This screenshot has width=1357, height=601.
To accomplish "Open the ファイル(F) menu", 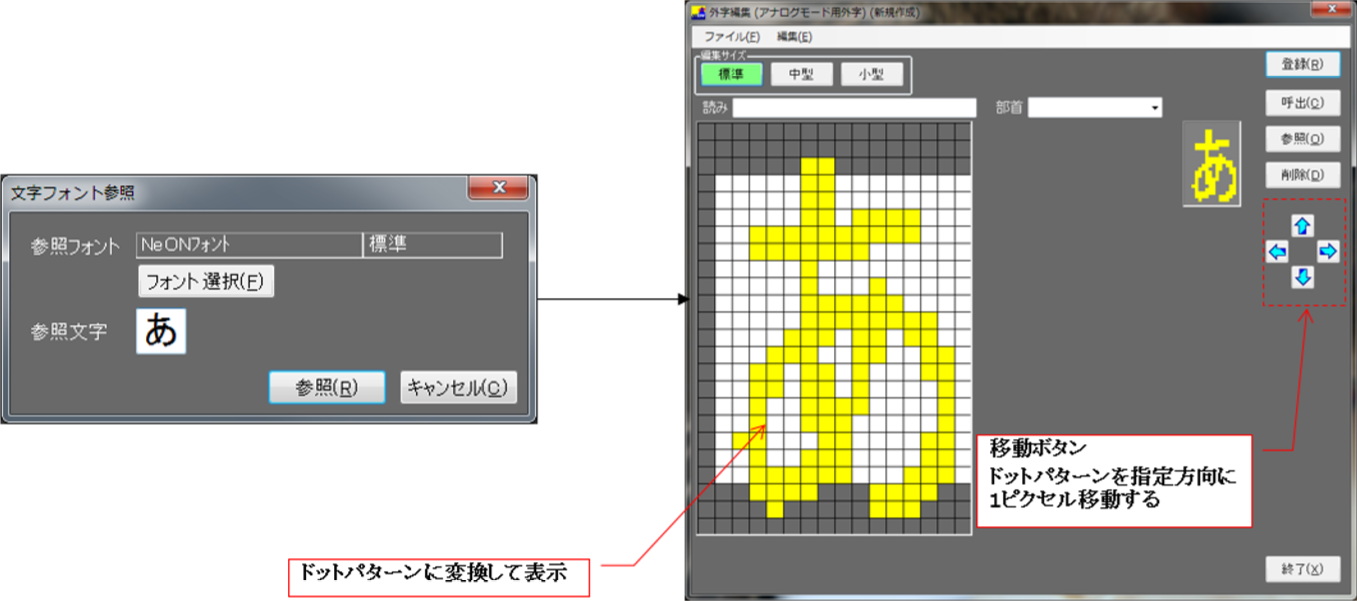I will (731, 37).
